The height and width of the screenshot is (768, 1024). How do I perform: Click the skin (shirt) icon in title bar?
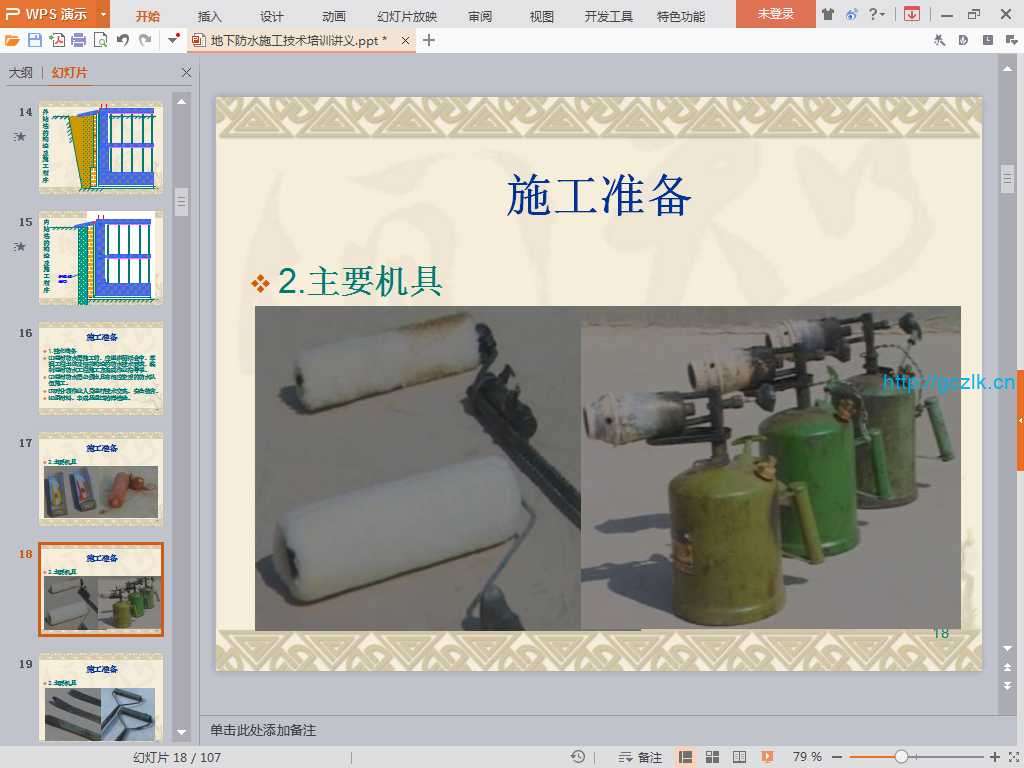pyautogui.click(x=828, y=15)
